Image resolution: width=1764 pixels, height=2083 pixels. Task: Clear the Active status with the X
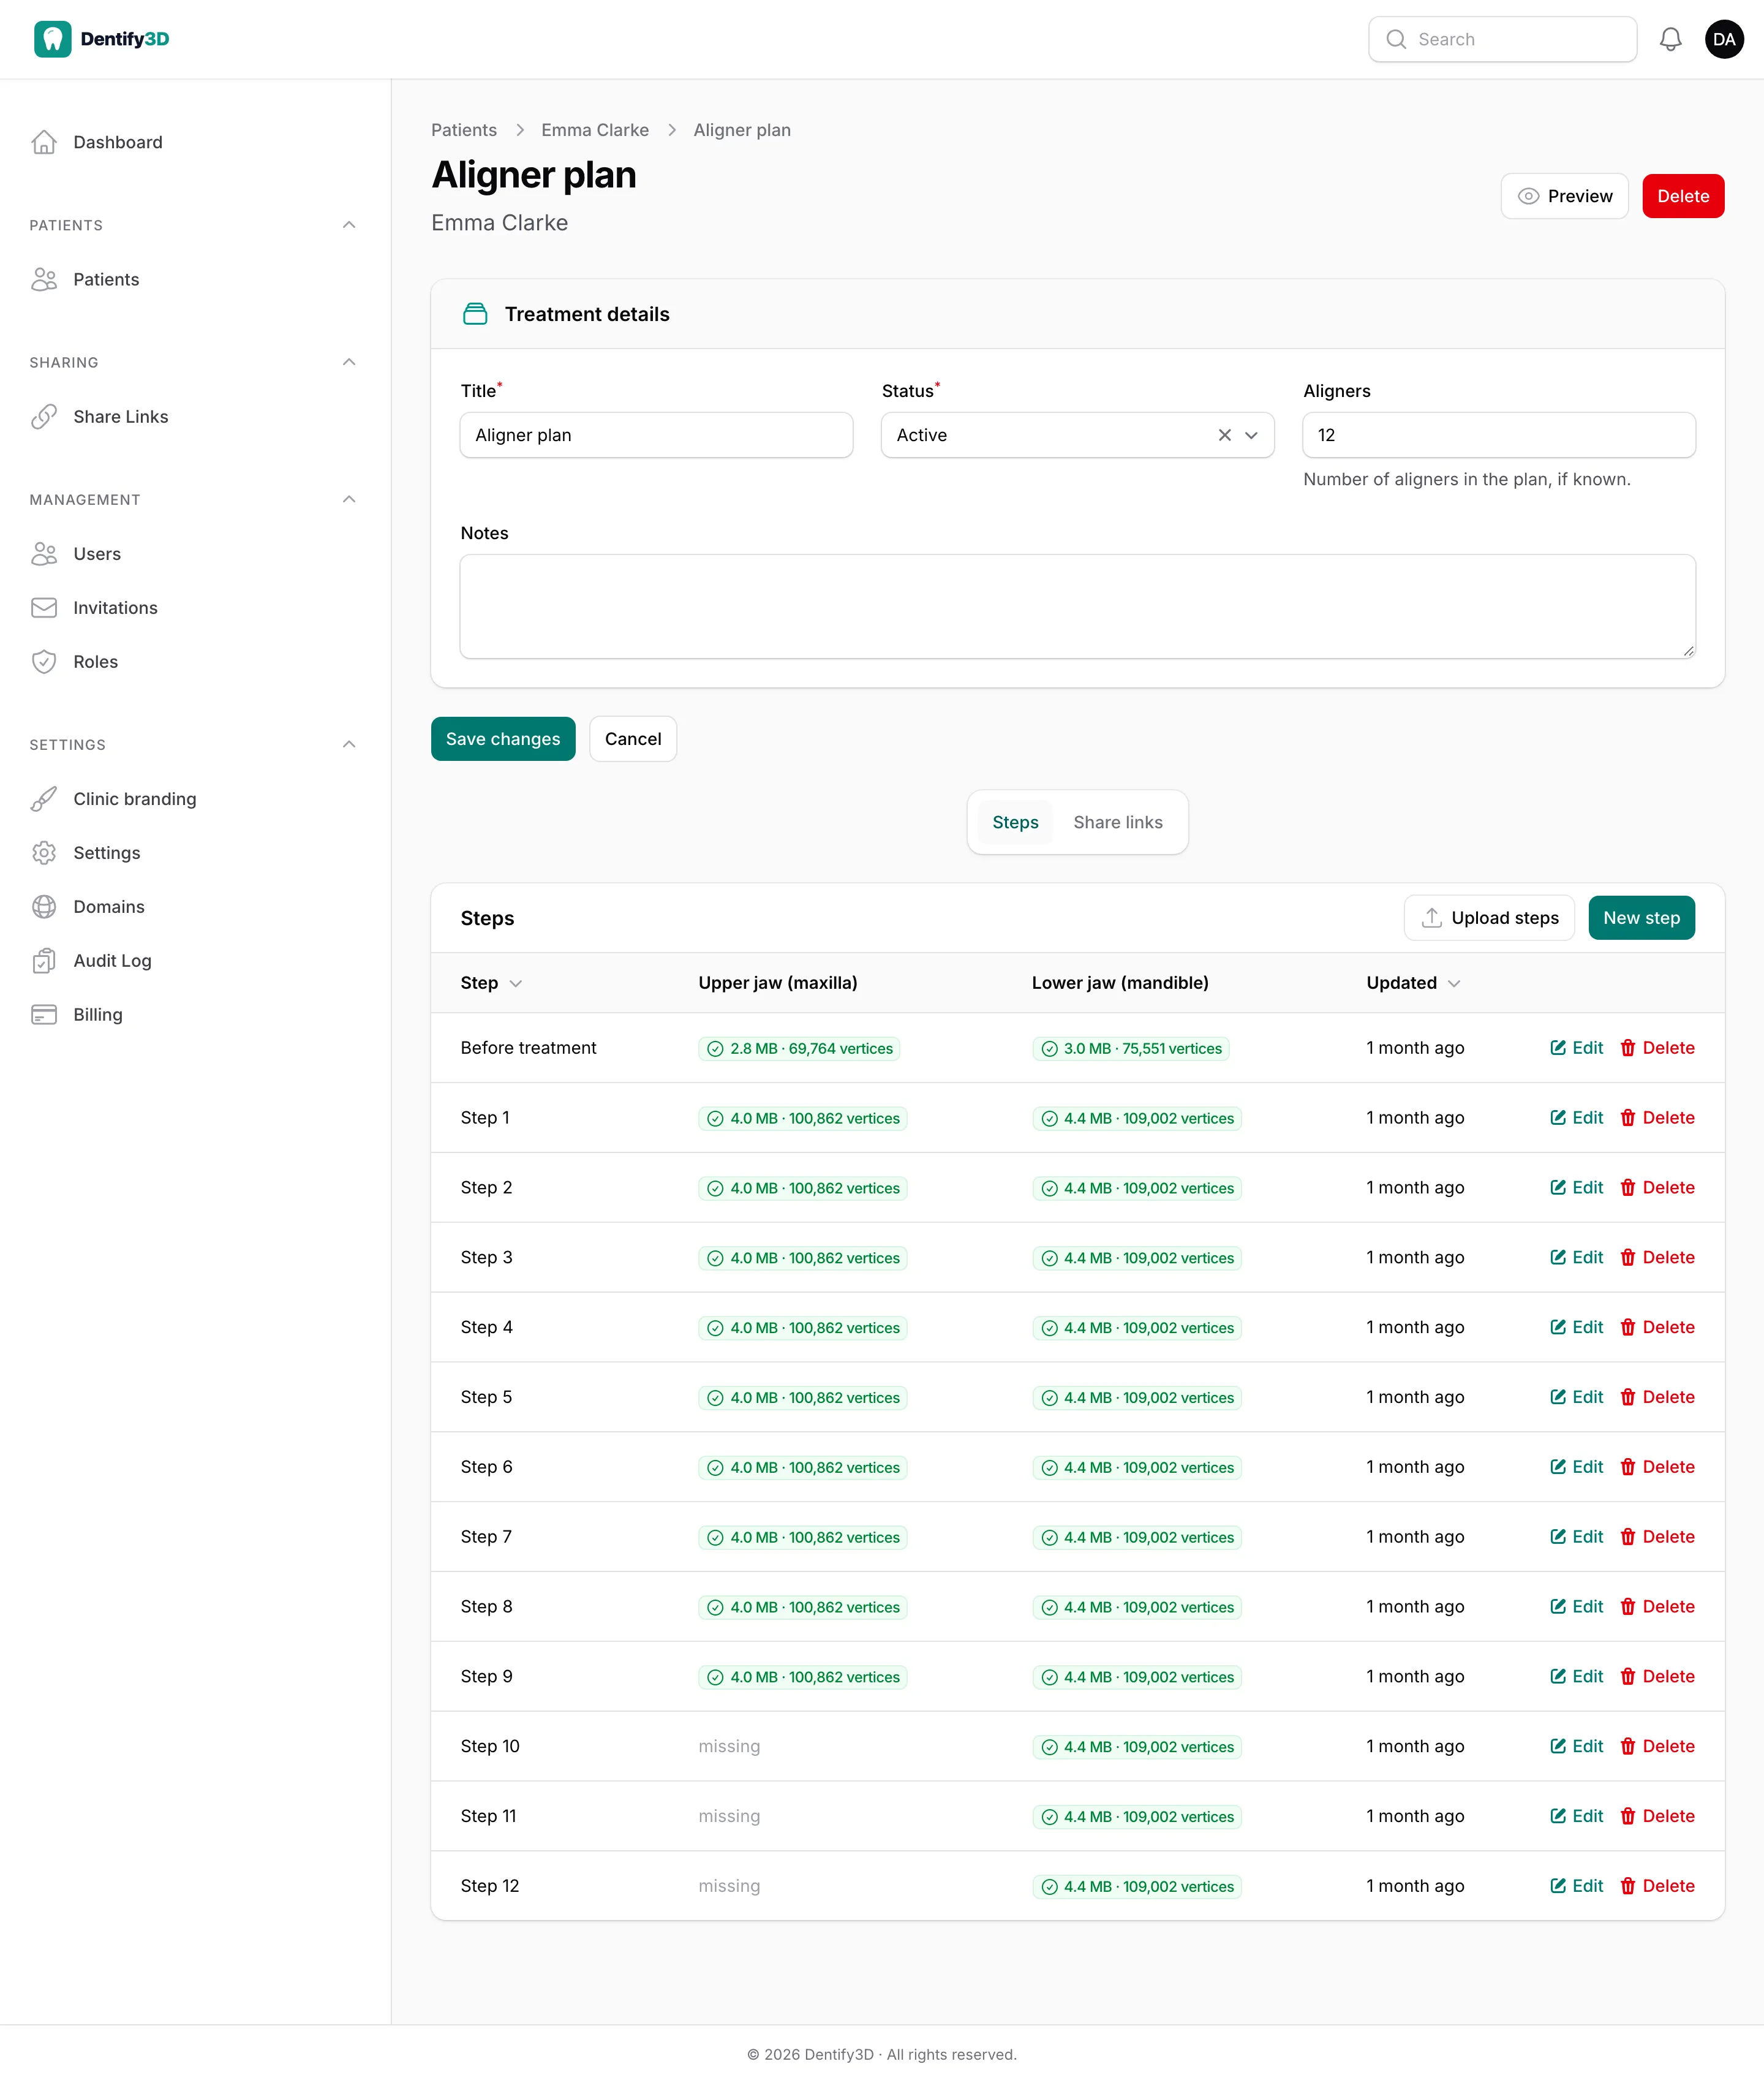point(1224,435)
